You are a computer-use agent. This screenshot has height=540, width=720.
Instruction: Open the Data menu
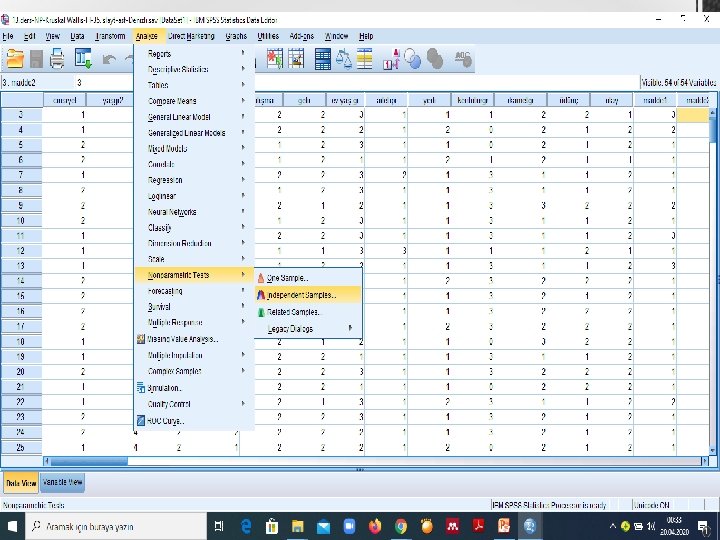77,36
